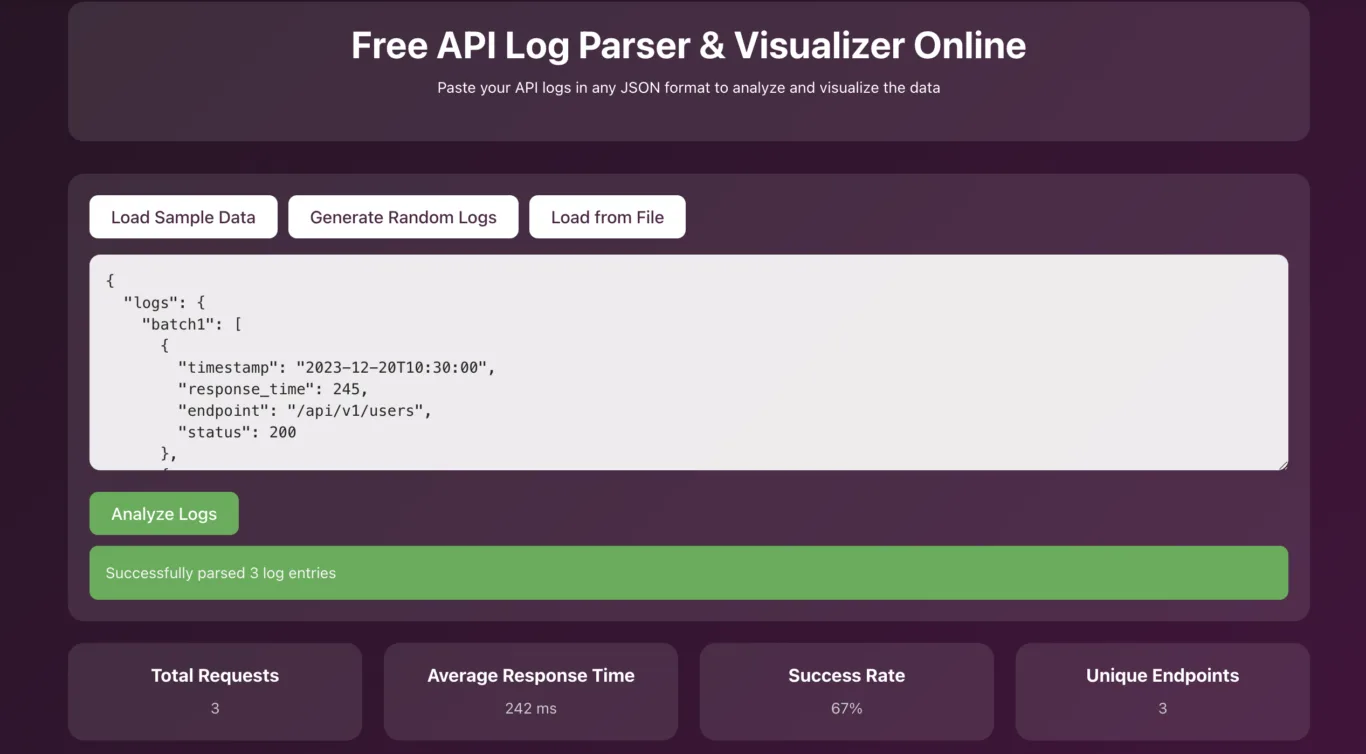Generate random logs with the button
The width and height of the screenshot is (1366, 754).
pos(403,217)
